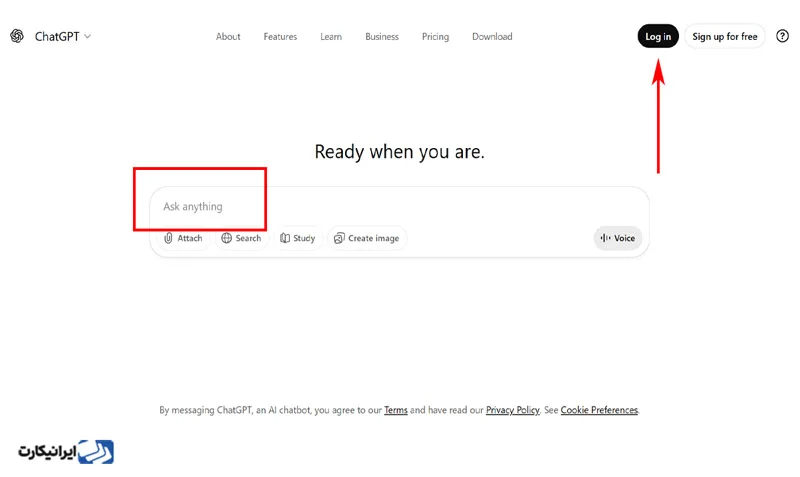Click the Sign up for free button
800x477 pixels.
725,37
